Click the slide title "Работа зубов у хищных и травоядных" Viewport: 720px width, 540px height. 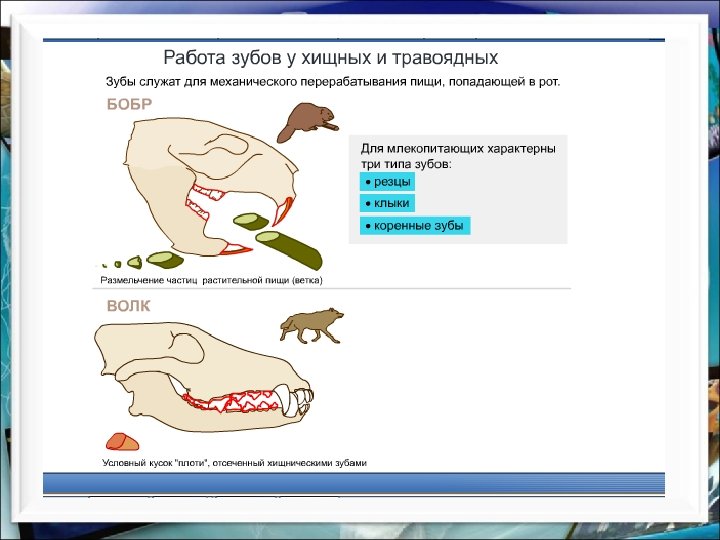331,58
